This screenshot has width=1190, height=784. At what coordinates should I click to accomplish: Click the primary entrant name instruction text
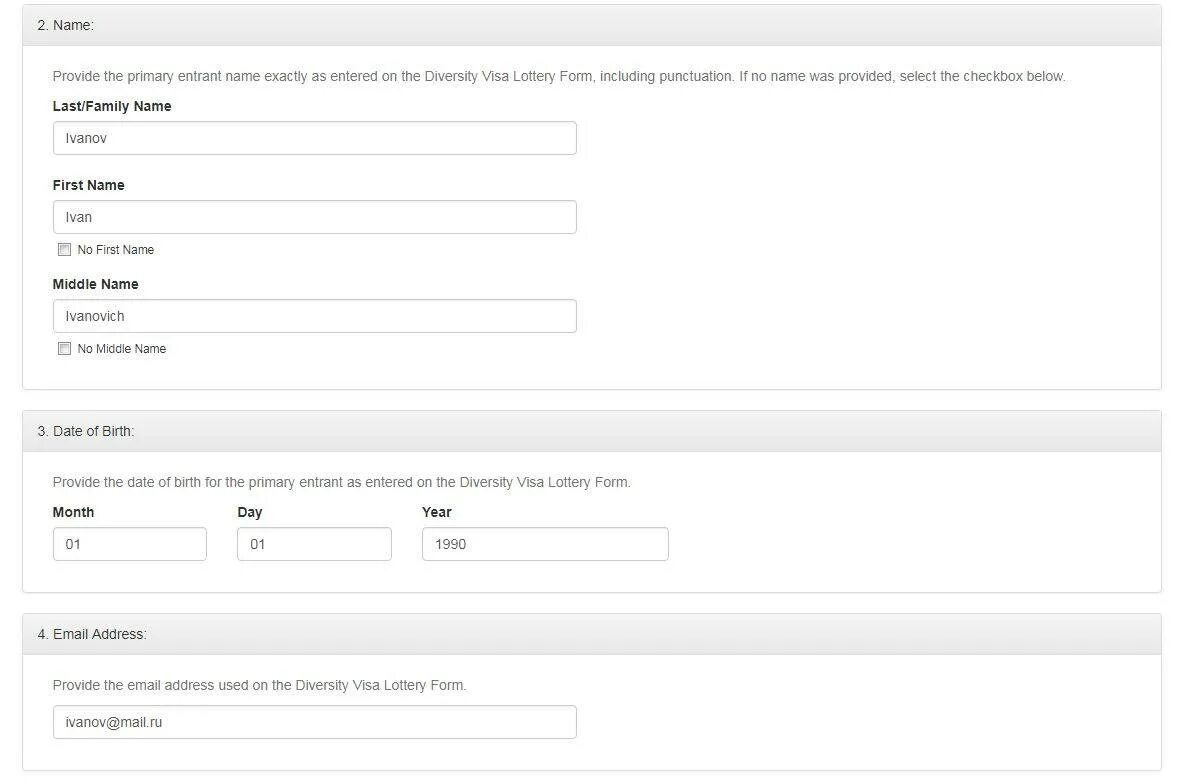click(x=559, y=76)
